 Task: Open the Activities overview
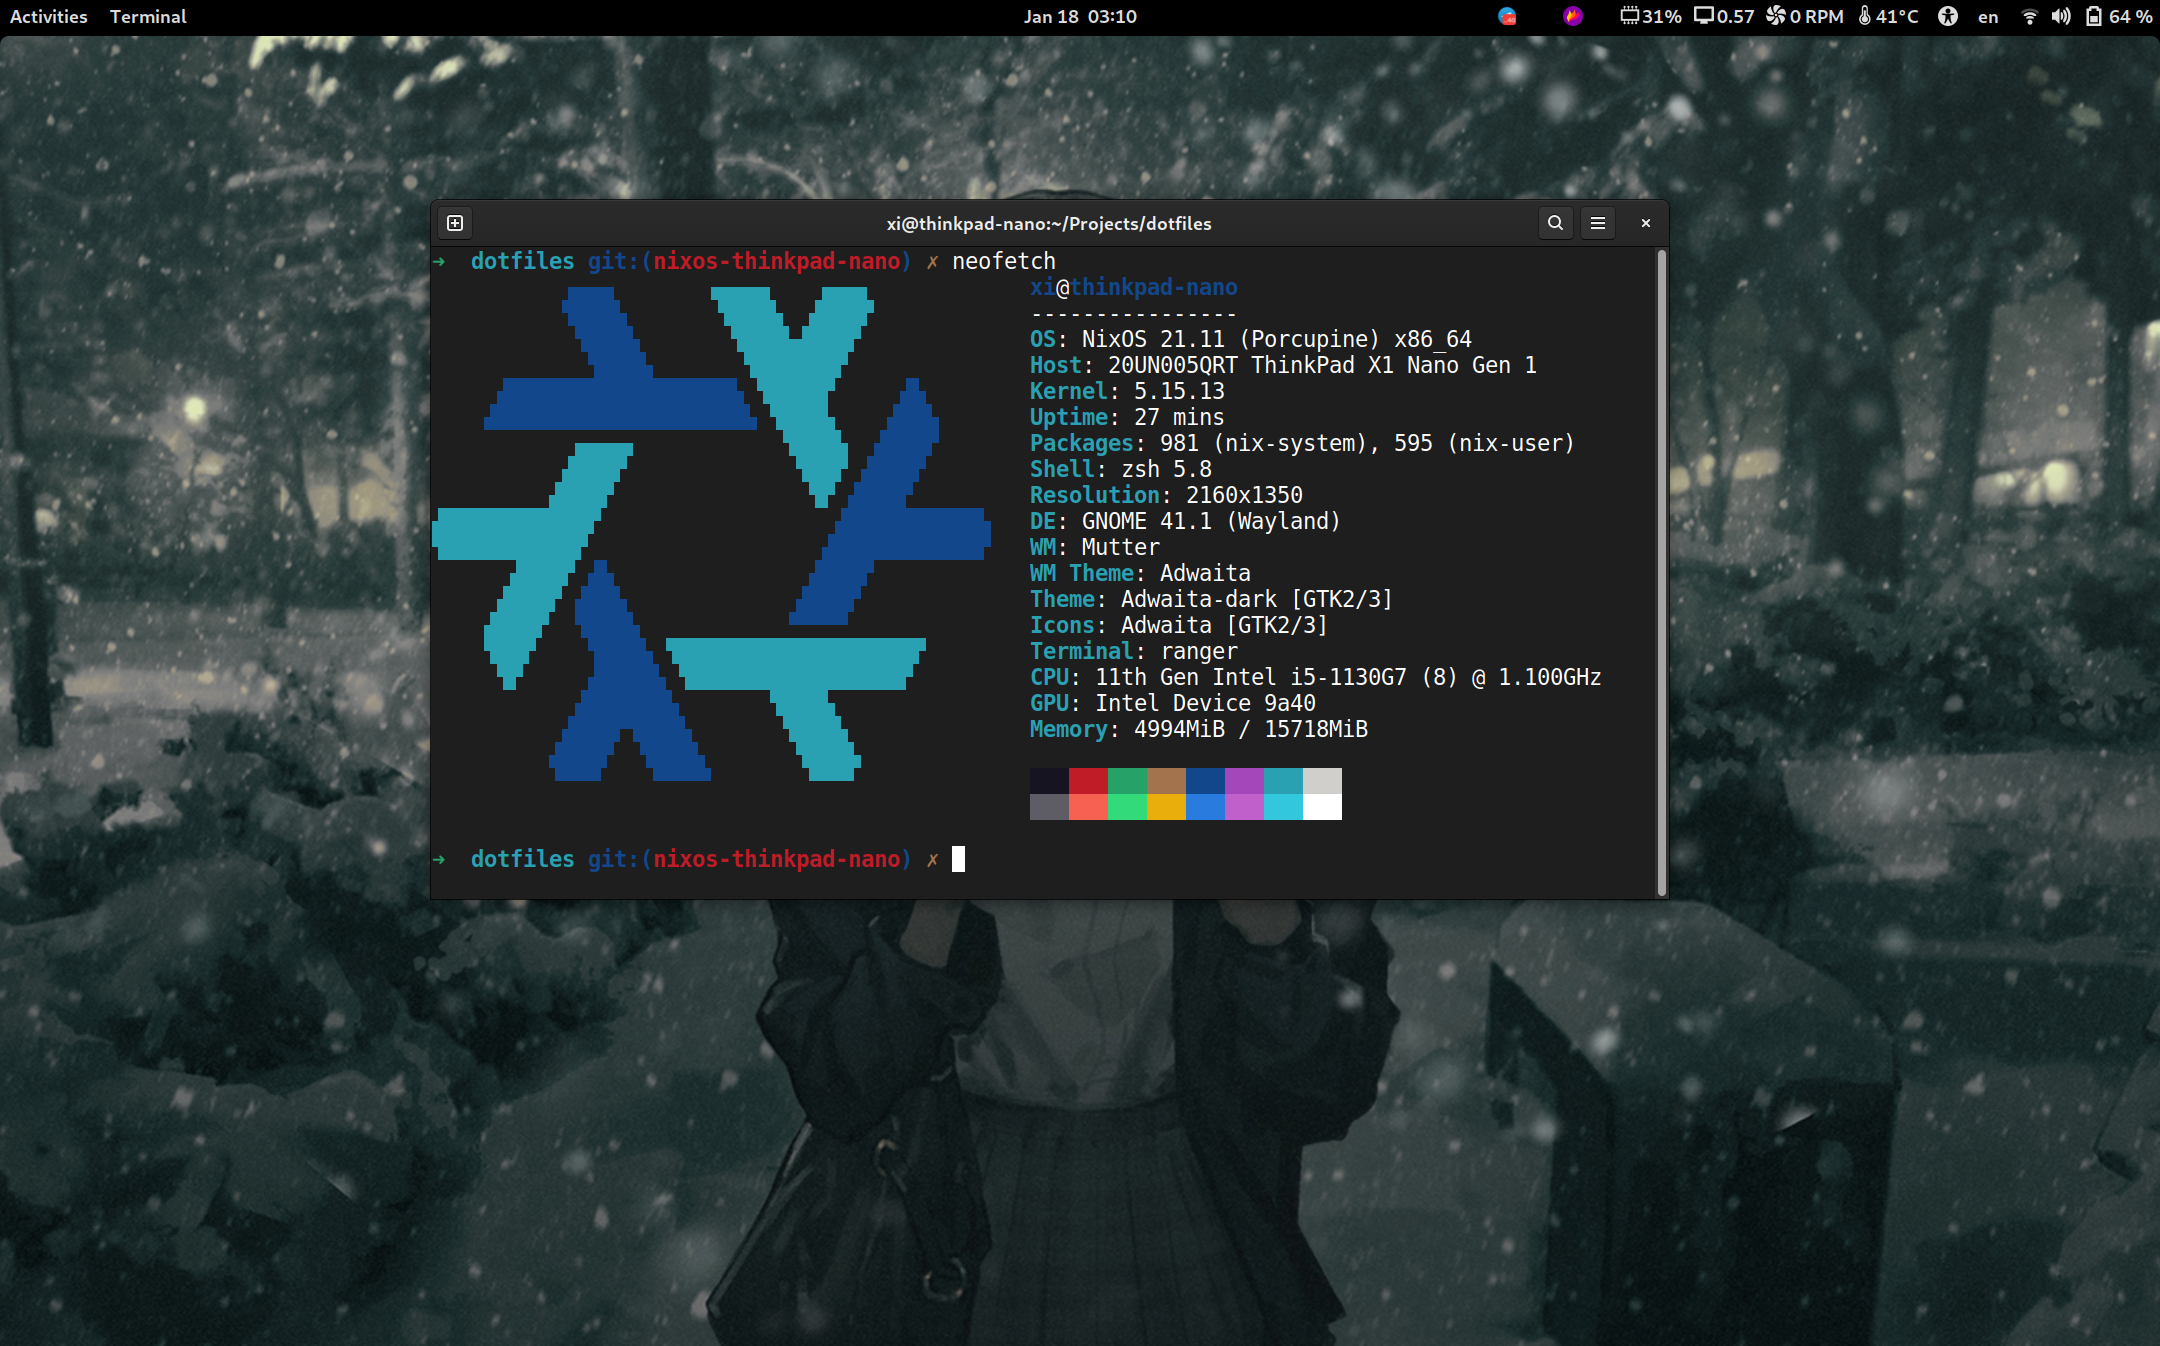tap(48, 16)
